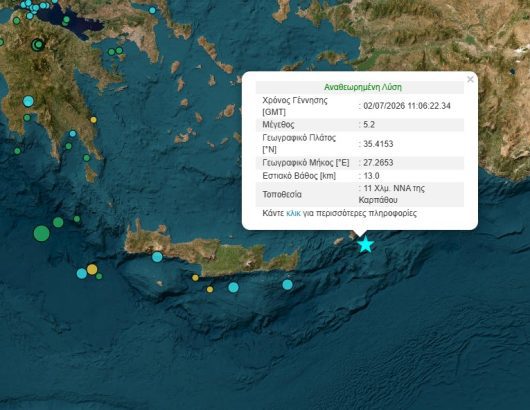Screen dimensions: 530x410
Task: Select the yellow dot off the eastern Peloponnese coast
Action: [93, 120]
